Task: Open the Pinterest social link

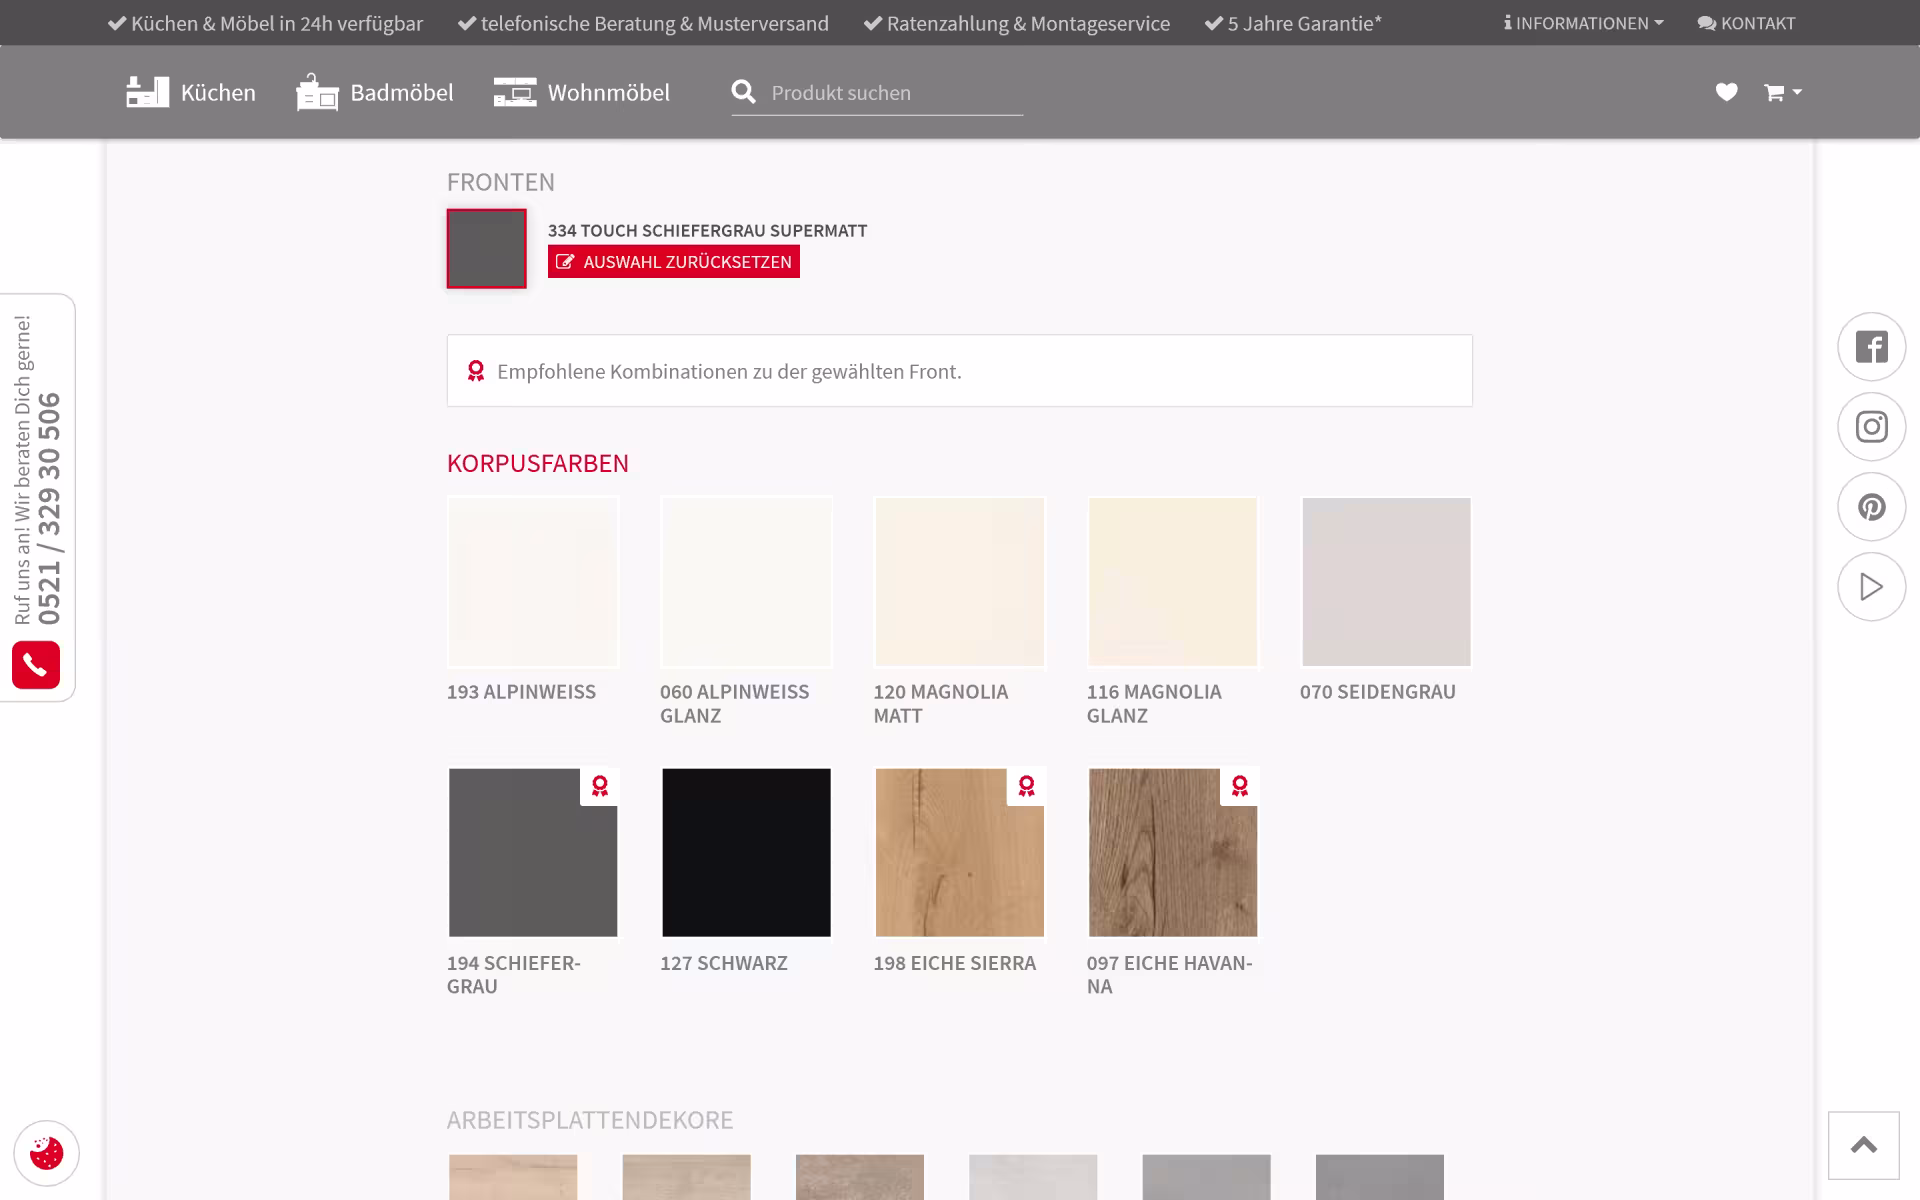Action: [1871, 507]
